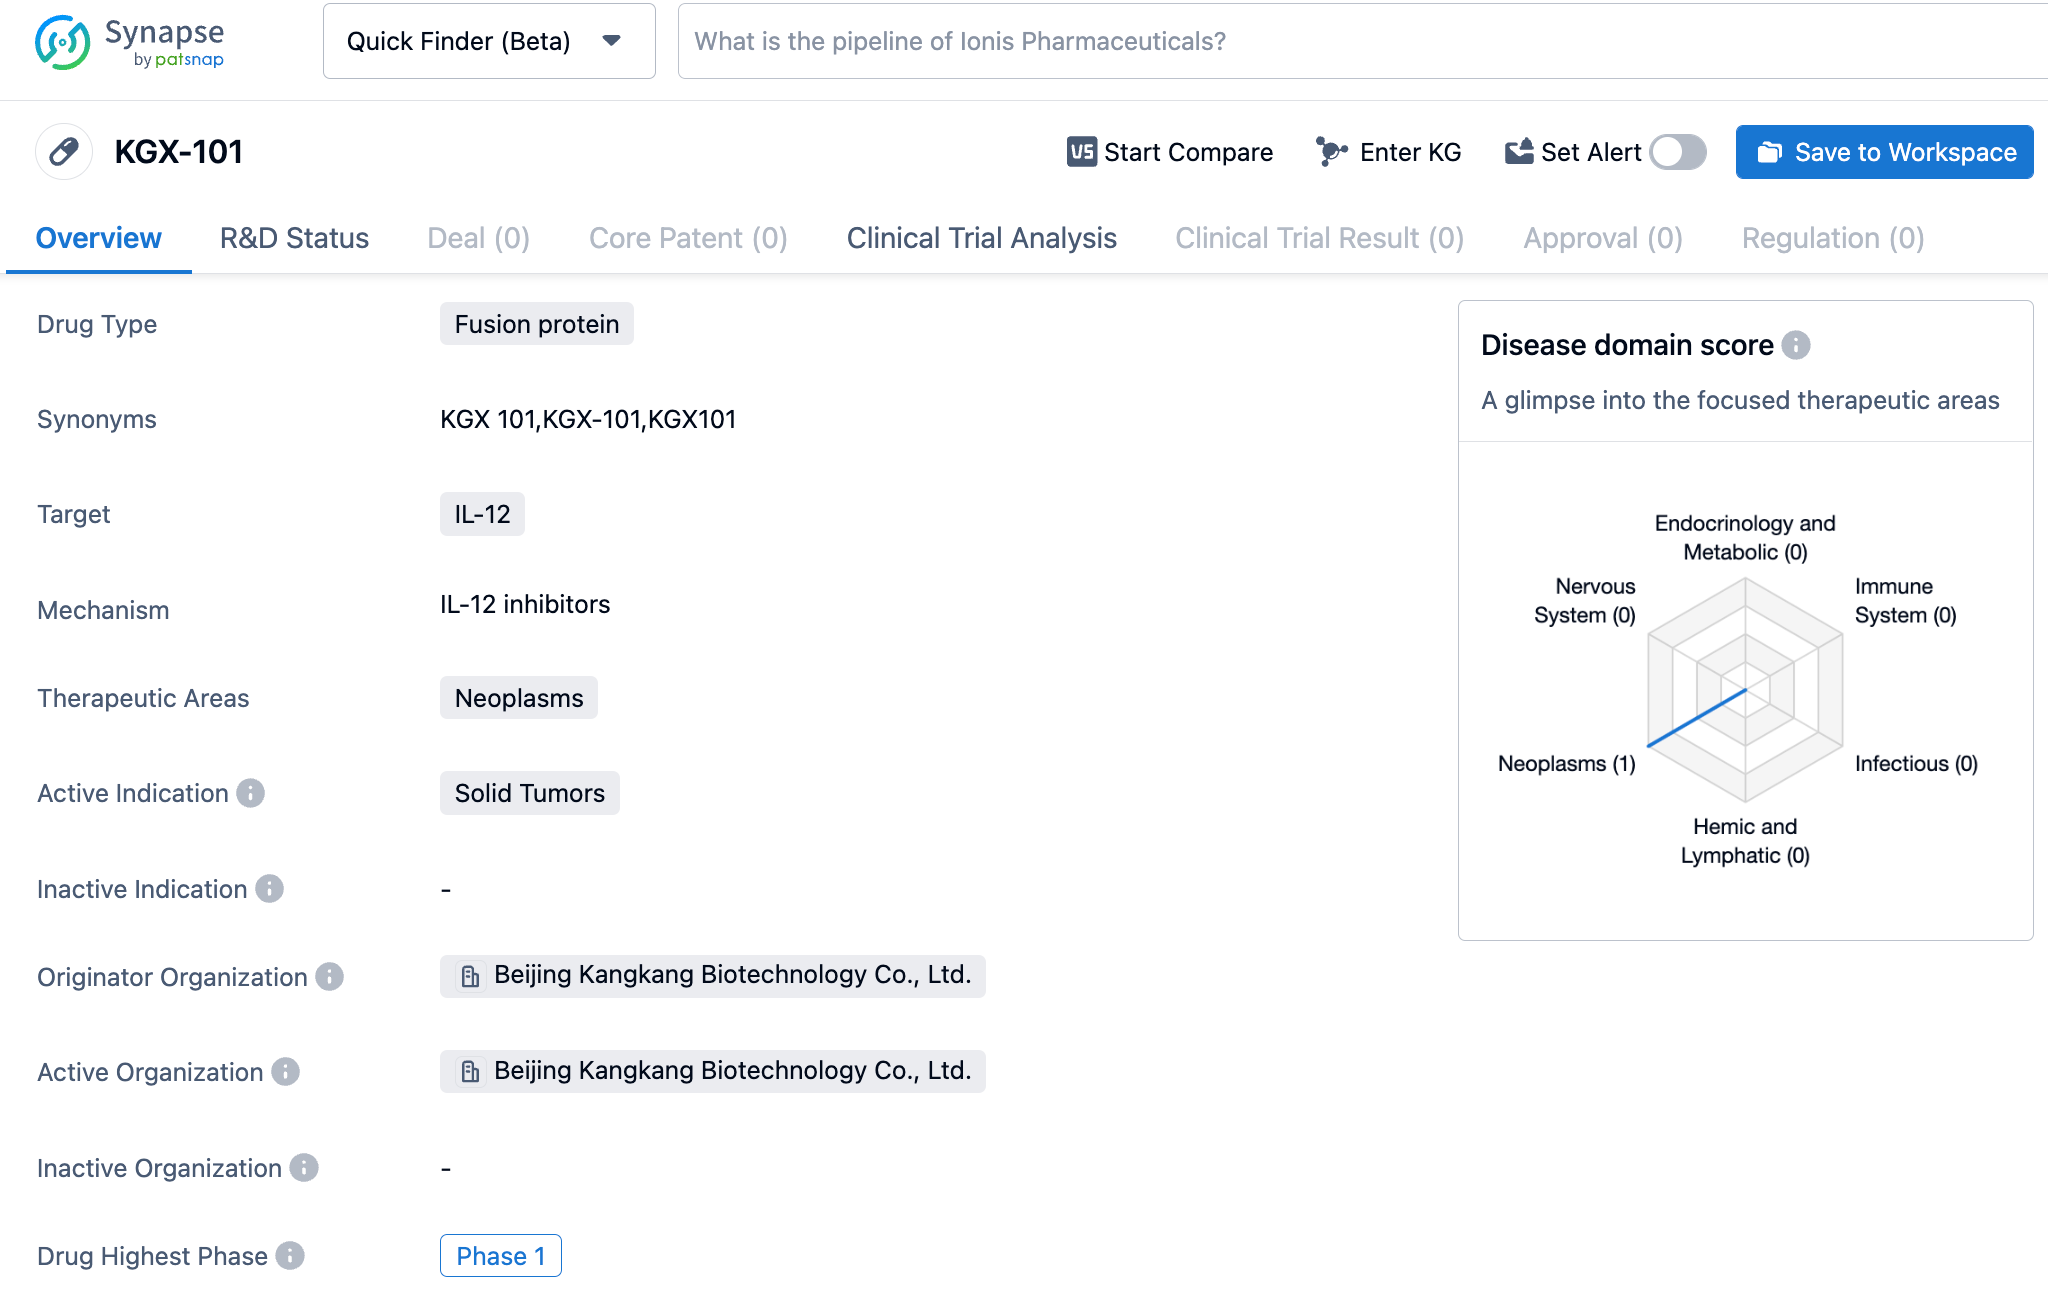The height and width of the screenshot is (1290, 2048).
Task: Click the Save to Workspace icon
Action: 1770,150
